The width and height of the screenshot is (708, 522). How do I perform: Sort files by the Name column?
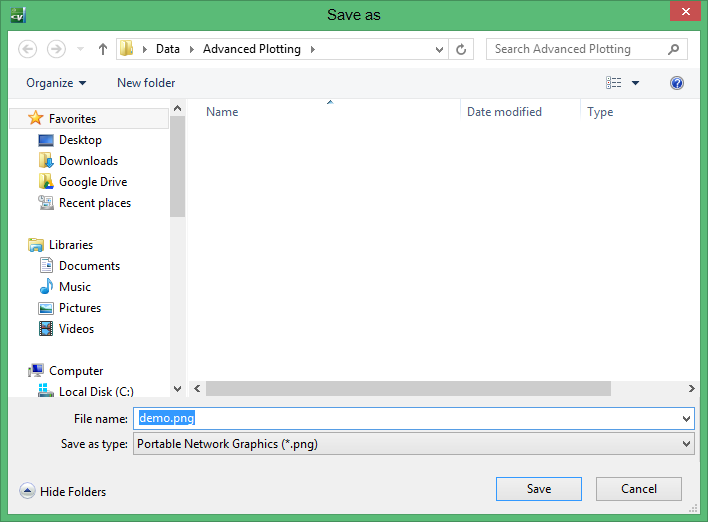coord(222,112)
